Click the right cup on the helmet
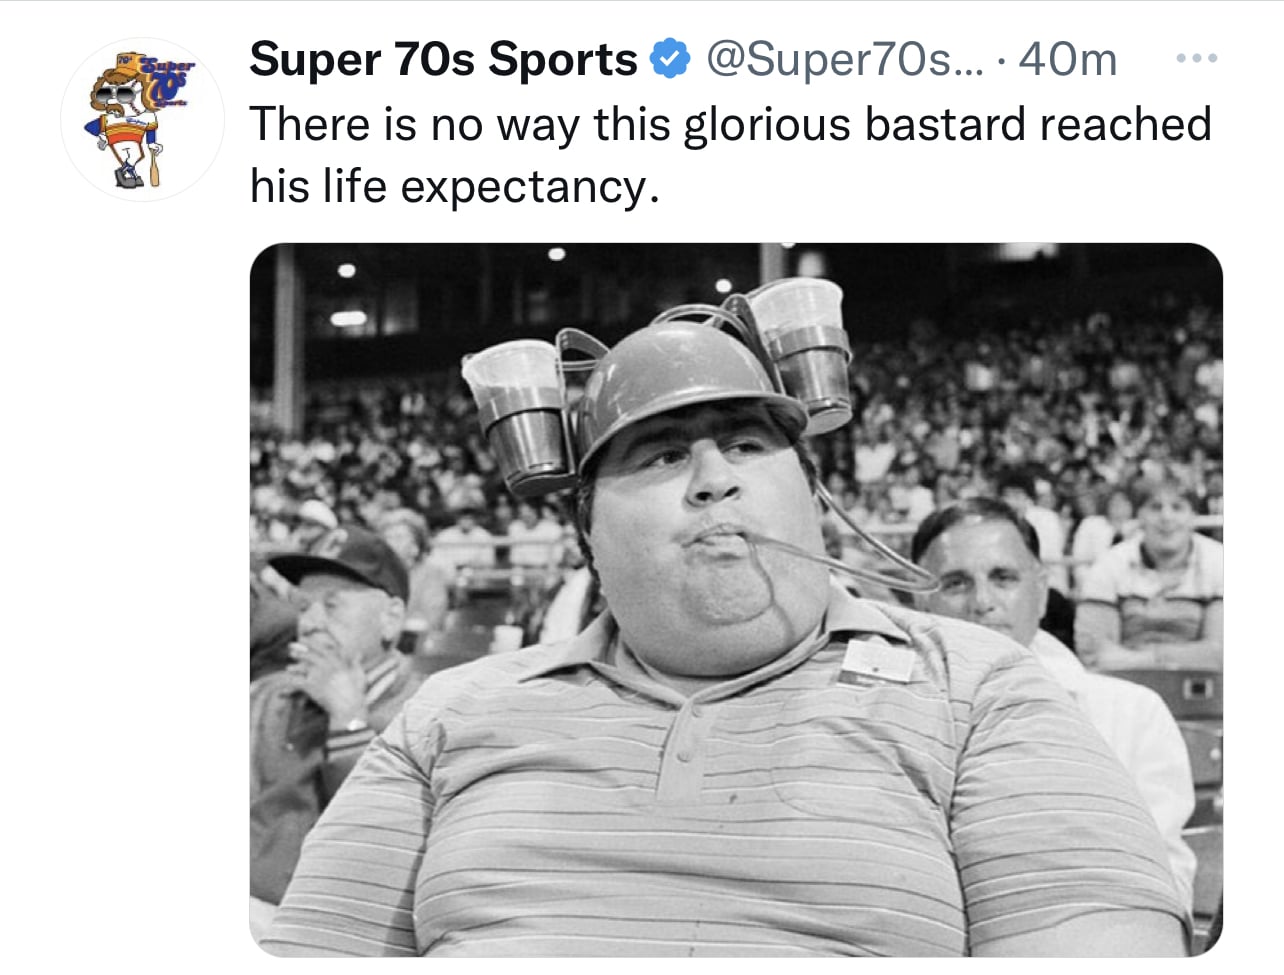 [x=802, y=345]
